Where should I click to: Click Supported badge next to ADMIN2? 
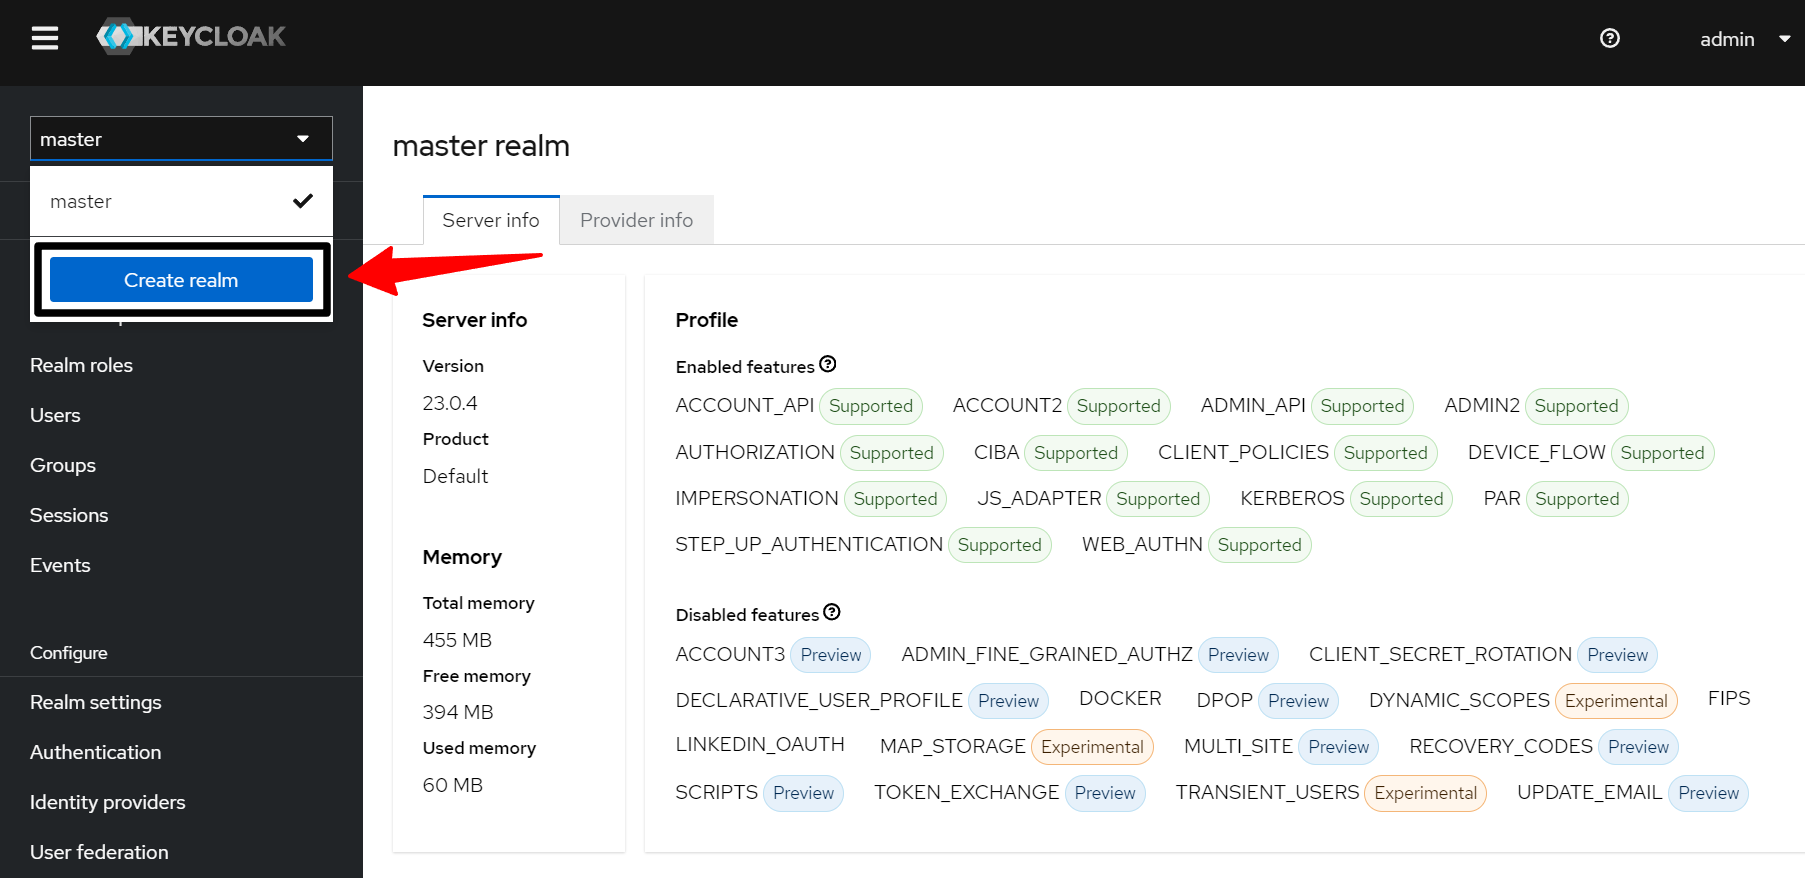point(1576,406)
